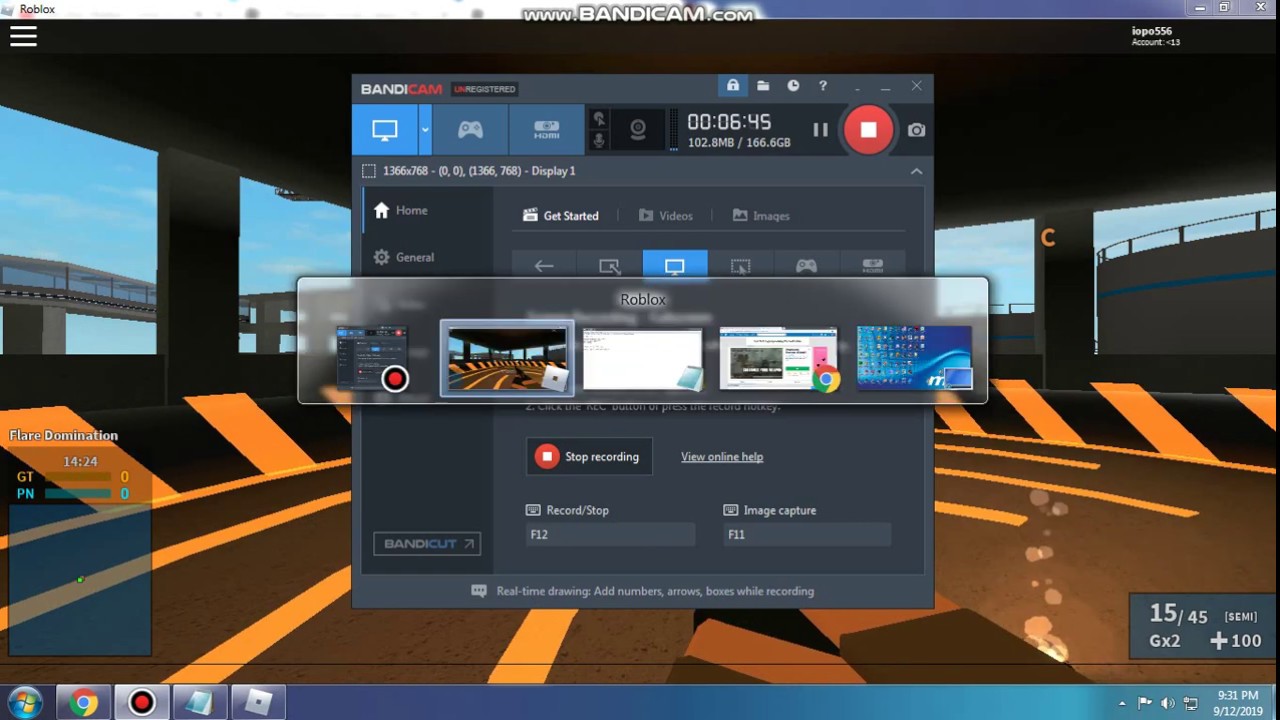This screenshot has width=1280, height=720.
Task: Switch to the Images tab
Action: pos(761,215)
